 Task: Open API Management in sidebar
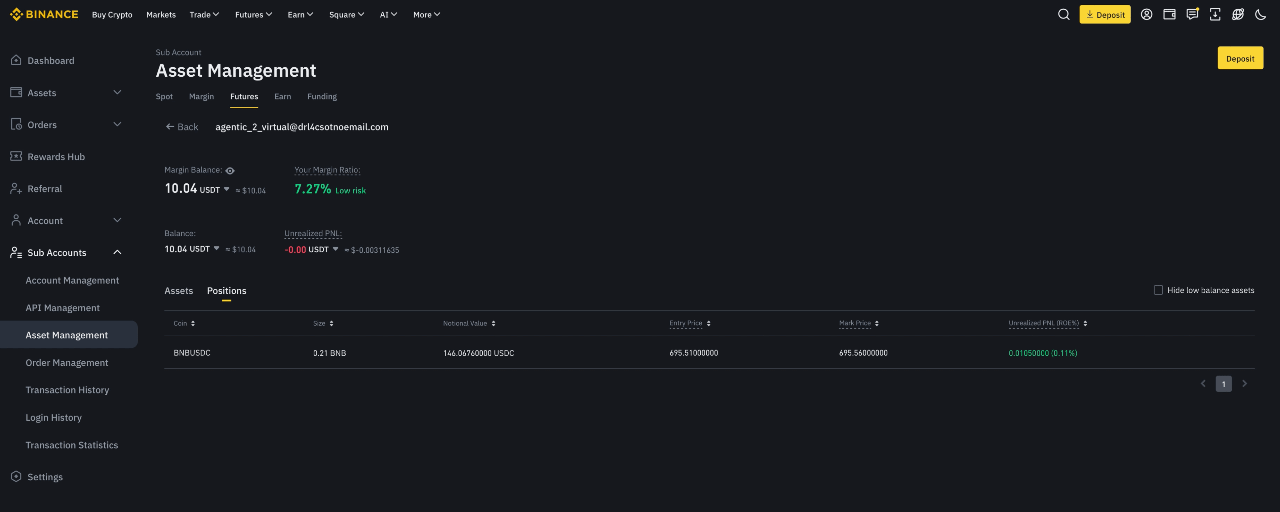pyautogui.click(x=63, y=308)
